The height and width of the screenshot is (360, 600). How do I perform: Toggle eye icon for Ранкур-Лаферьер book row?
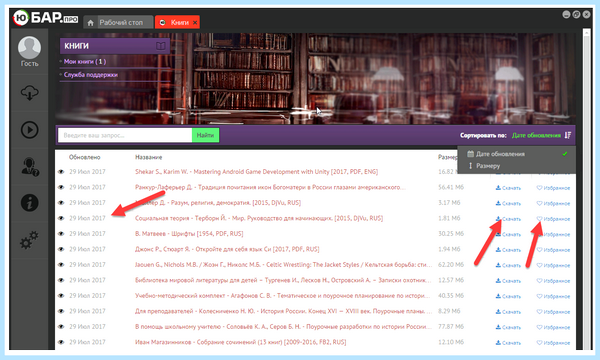[61, 187]
